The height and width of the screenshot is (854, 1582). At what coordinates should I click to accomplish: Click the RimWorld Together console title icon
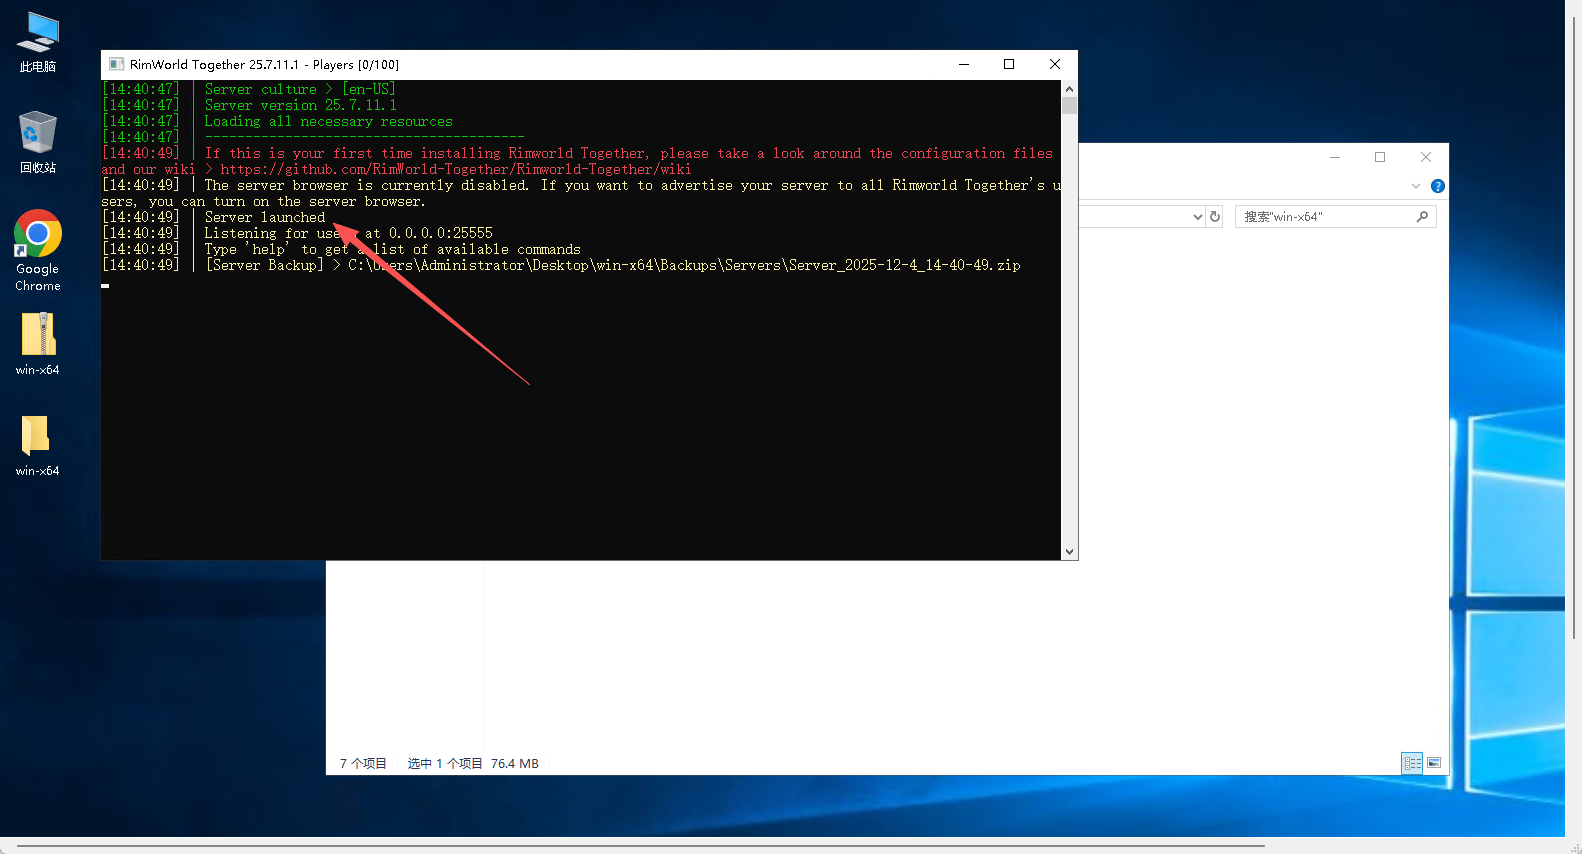tap(116, 64)
